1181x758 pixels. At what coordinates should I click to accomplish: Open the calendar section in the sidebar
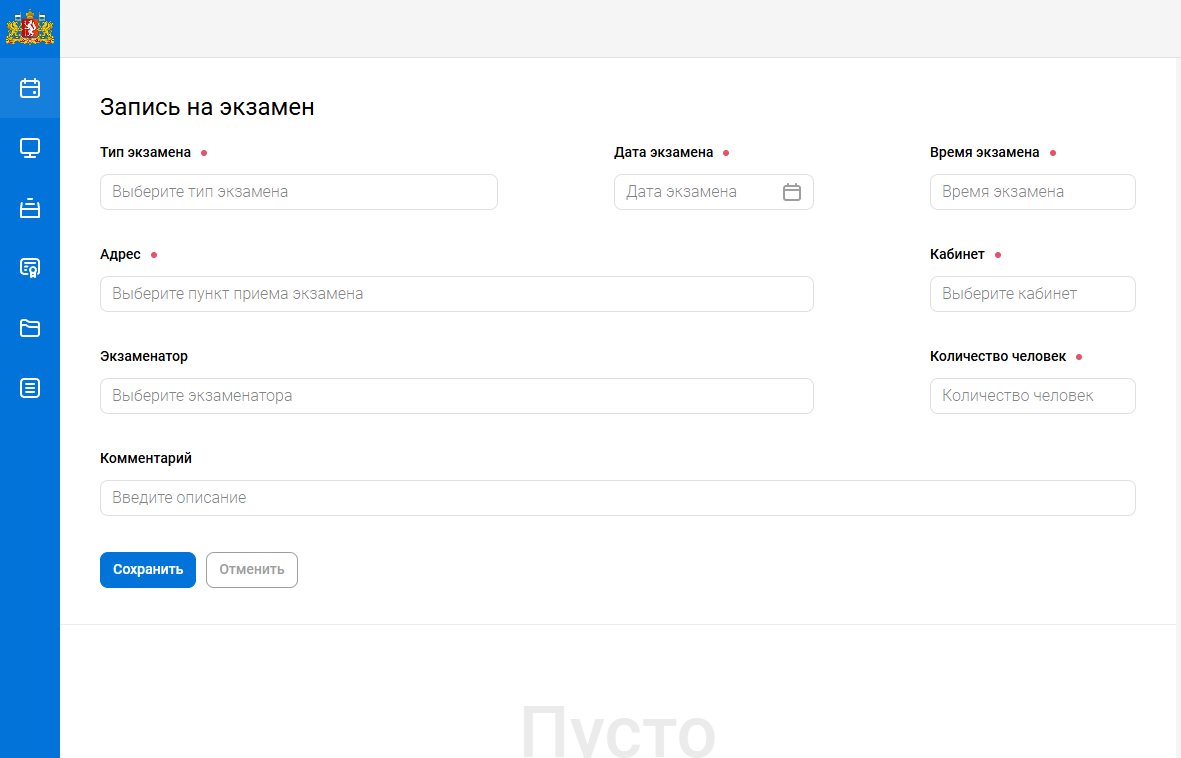pos(30,88)
